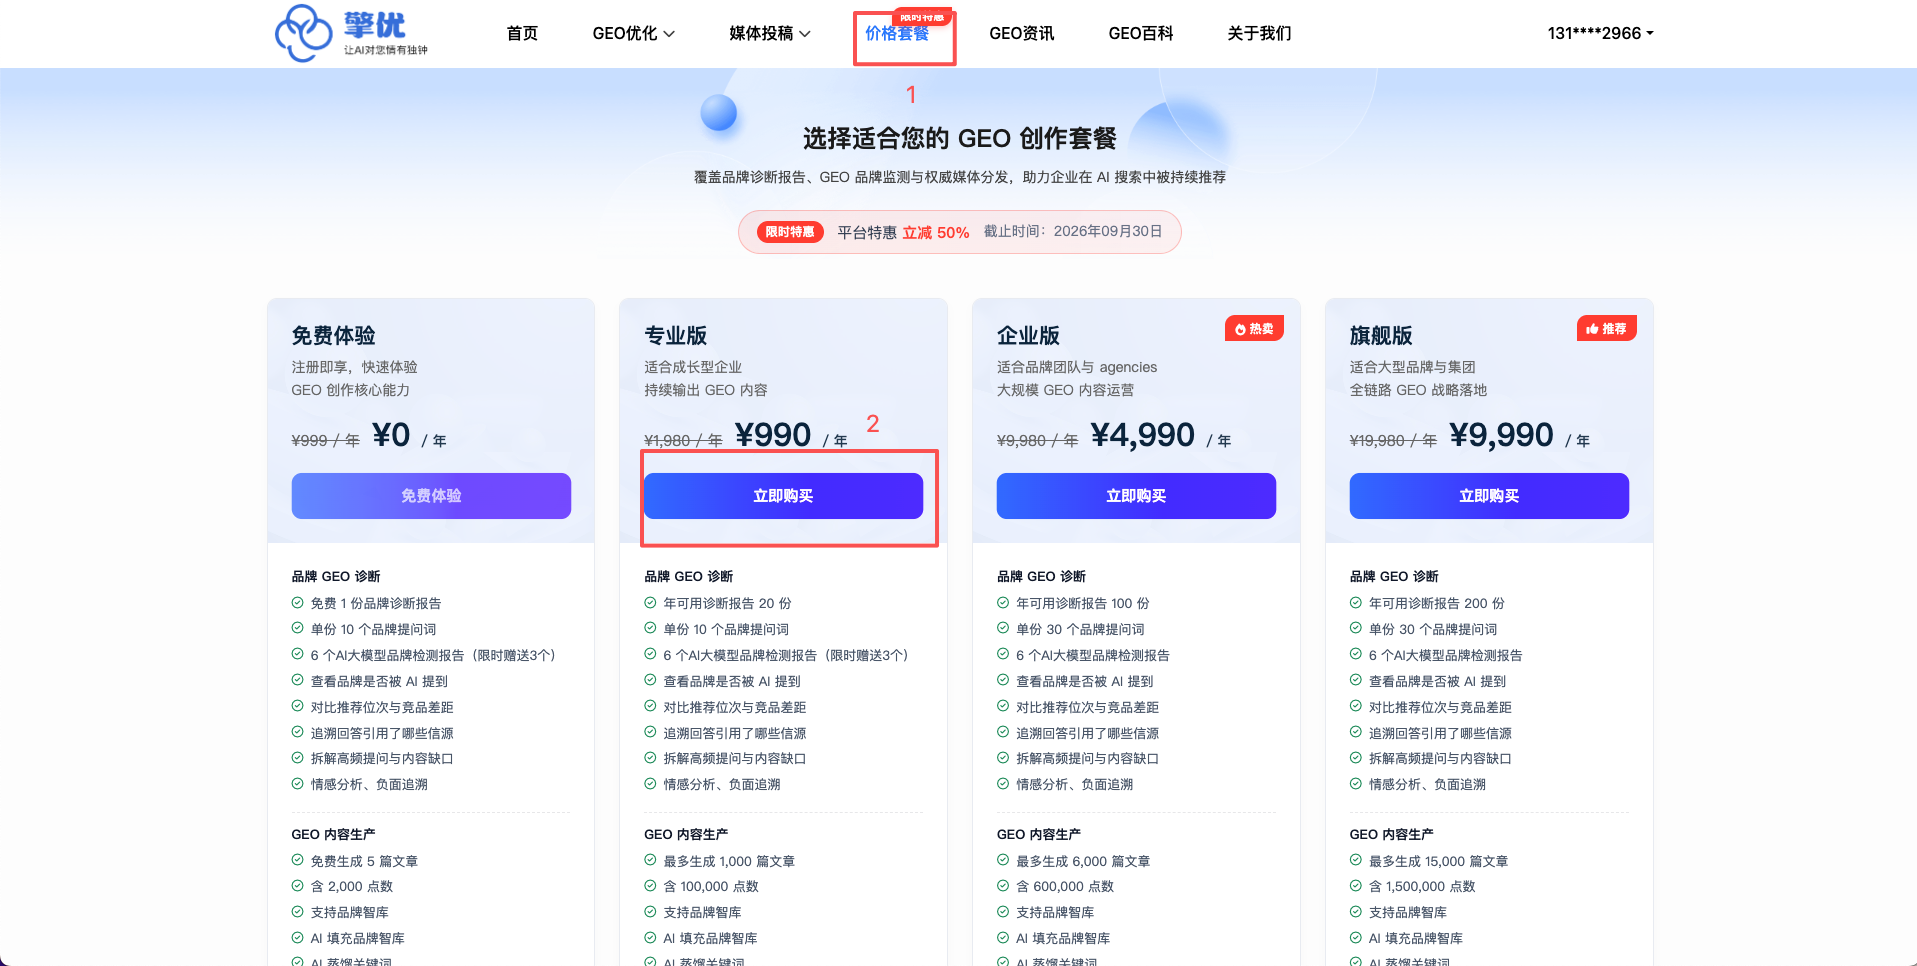Image resolution: width=1917 pixels, height=966 pixels.
Task: Open the 价格套餐 nav item
Action: 897,33
